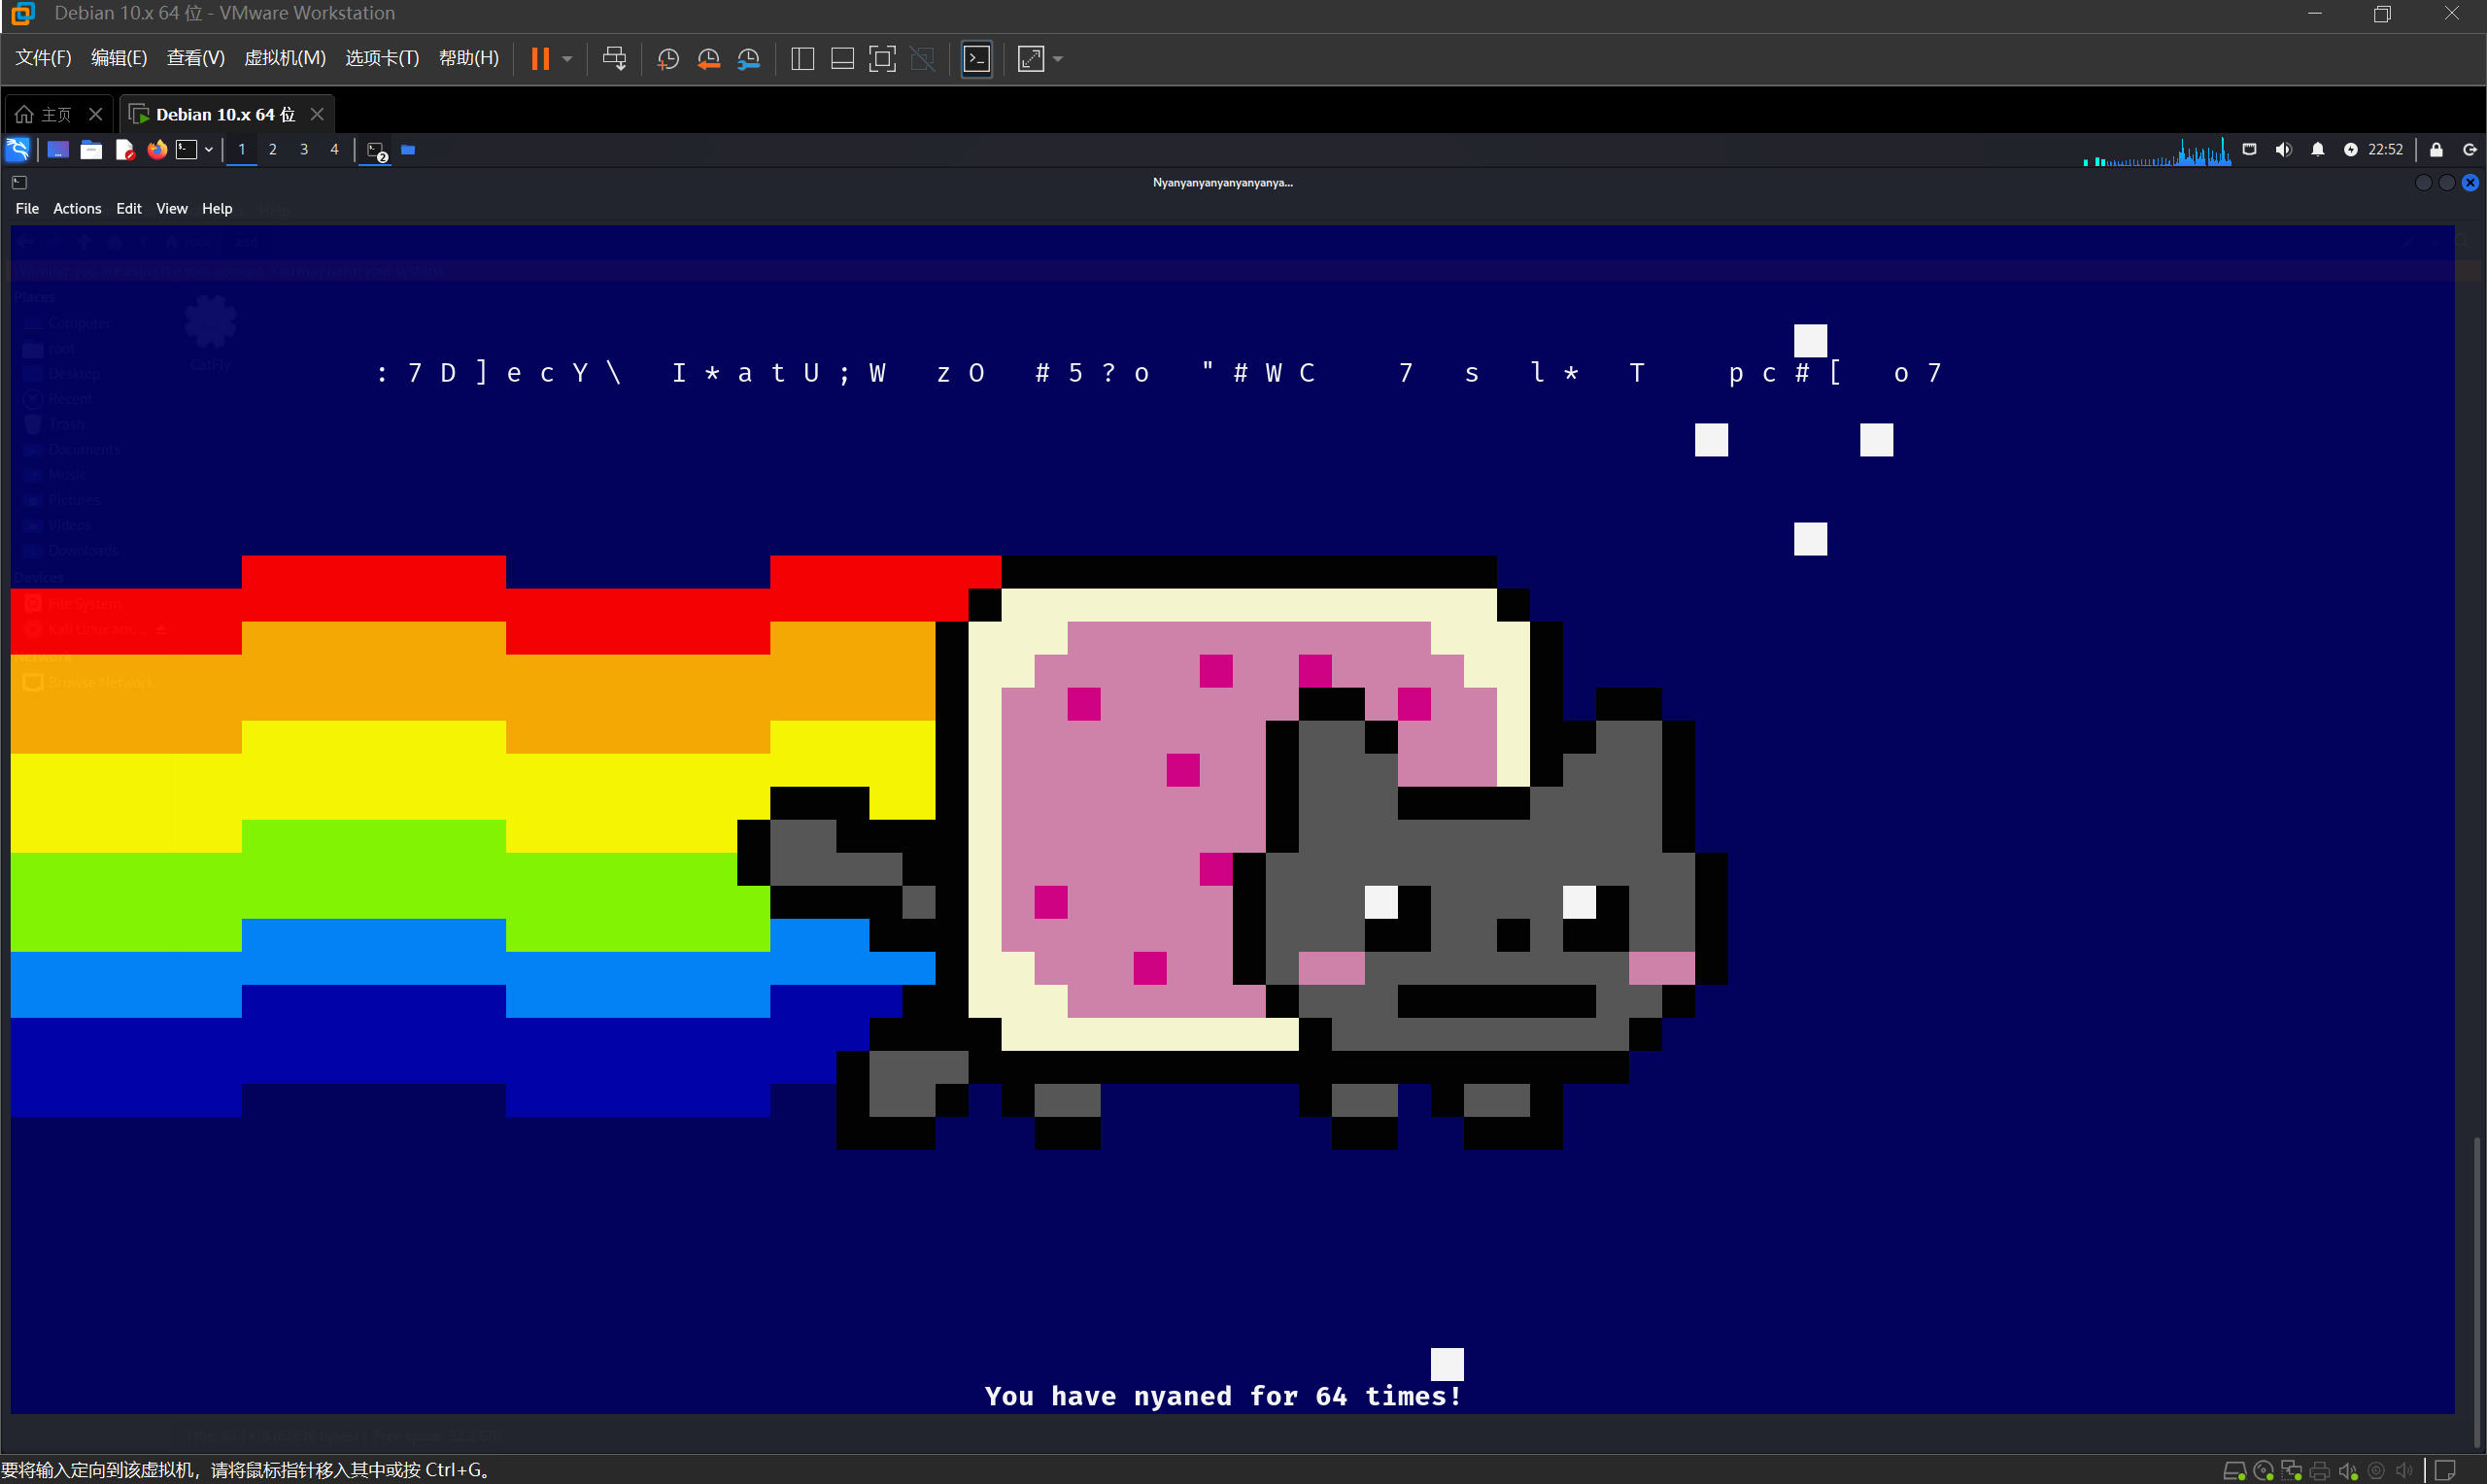Open the volume control in Kali panel
This screenshot has width=2487, height=1484.
tap(2283, 150)
